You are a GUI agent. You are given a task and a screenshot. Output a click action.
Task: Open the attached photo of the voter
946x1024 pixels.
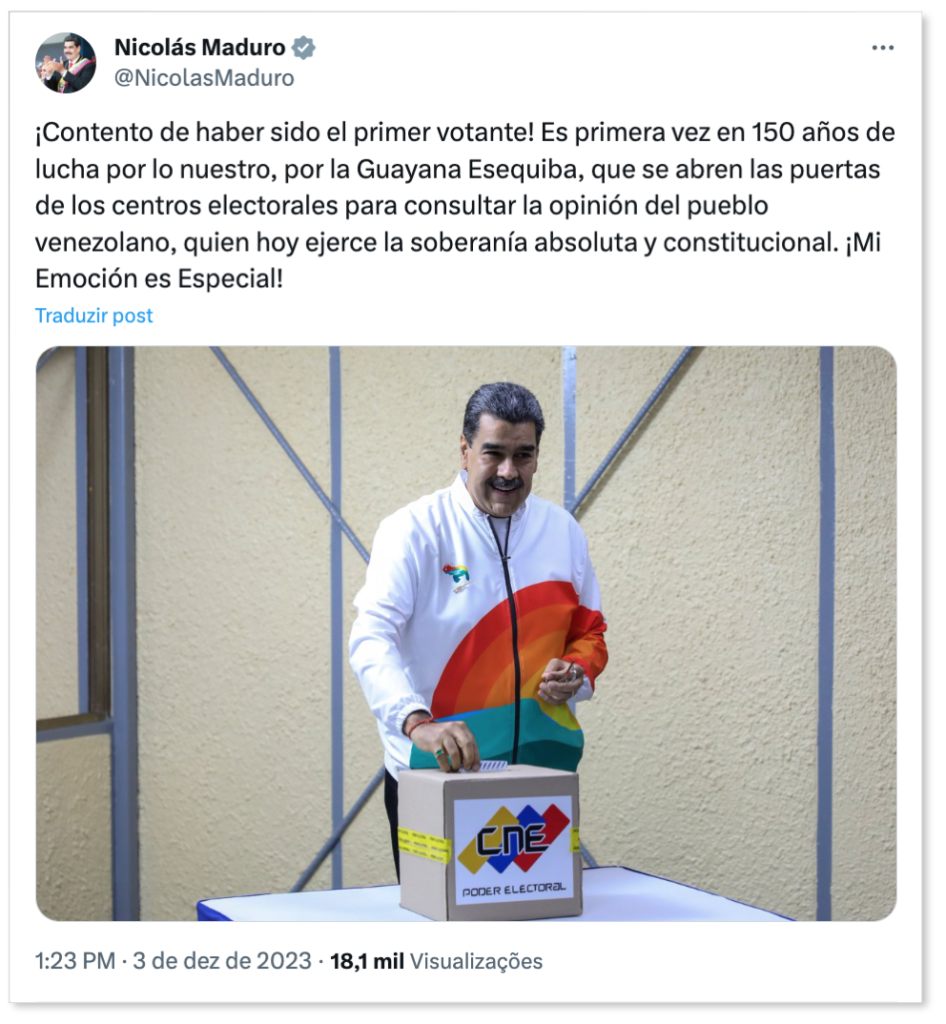point(465,633)
